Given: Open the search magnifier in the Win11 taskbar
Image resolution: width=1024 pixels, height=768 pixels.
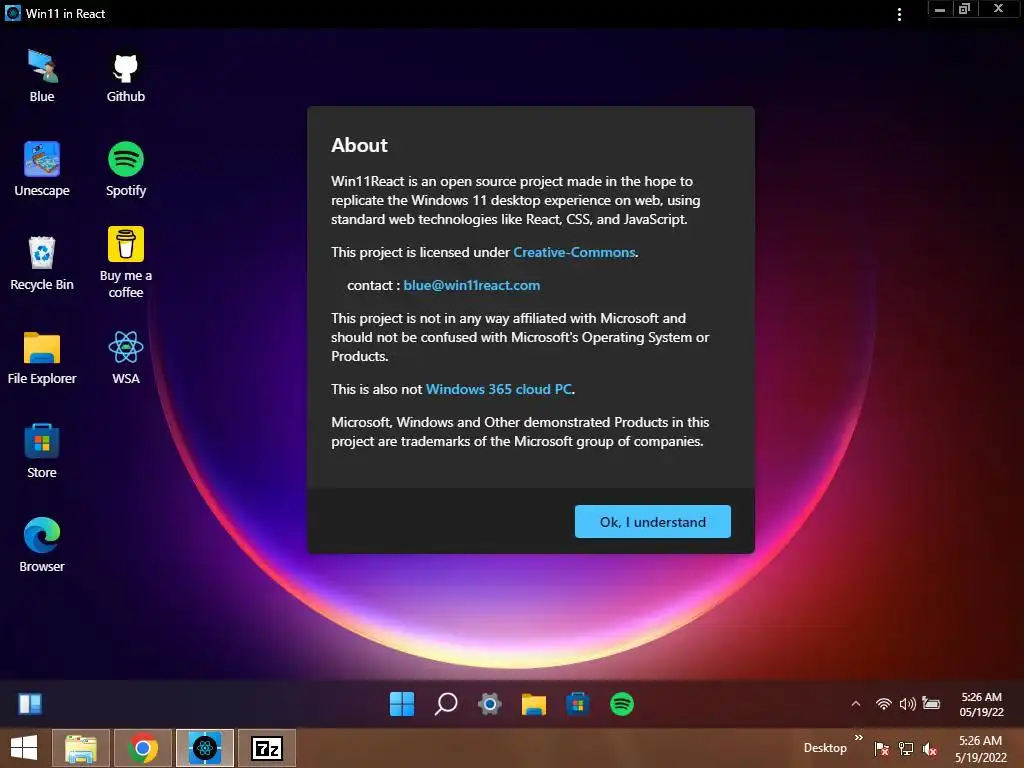Looking at the screenshot, I should tap(446, 704).
